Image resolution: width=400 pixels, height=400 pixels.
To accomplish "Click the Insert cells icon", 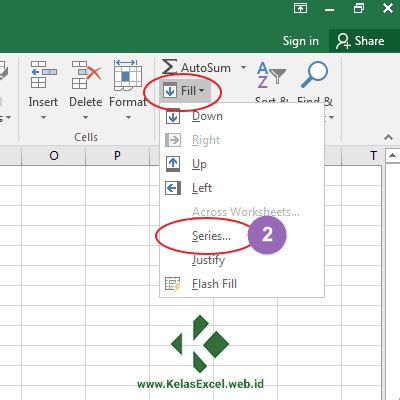I will [43, 74].
